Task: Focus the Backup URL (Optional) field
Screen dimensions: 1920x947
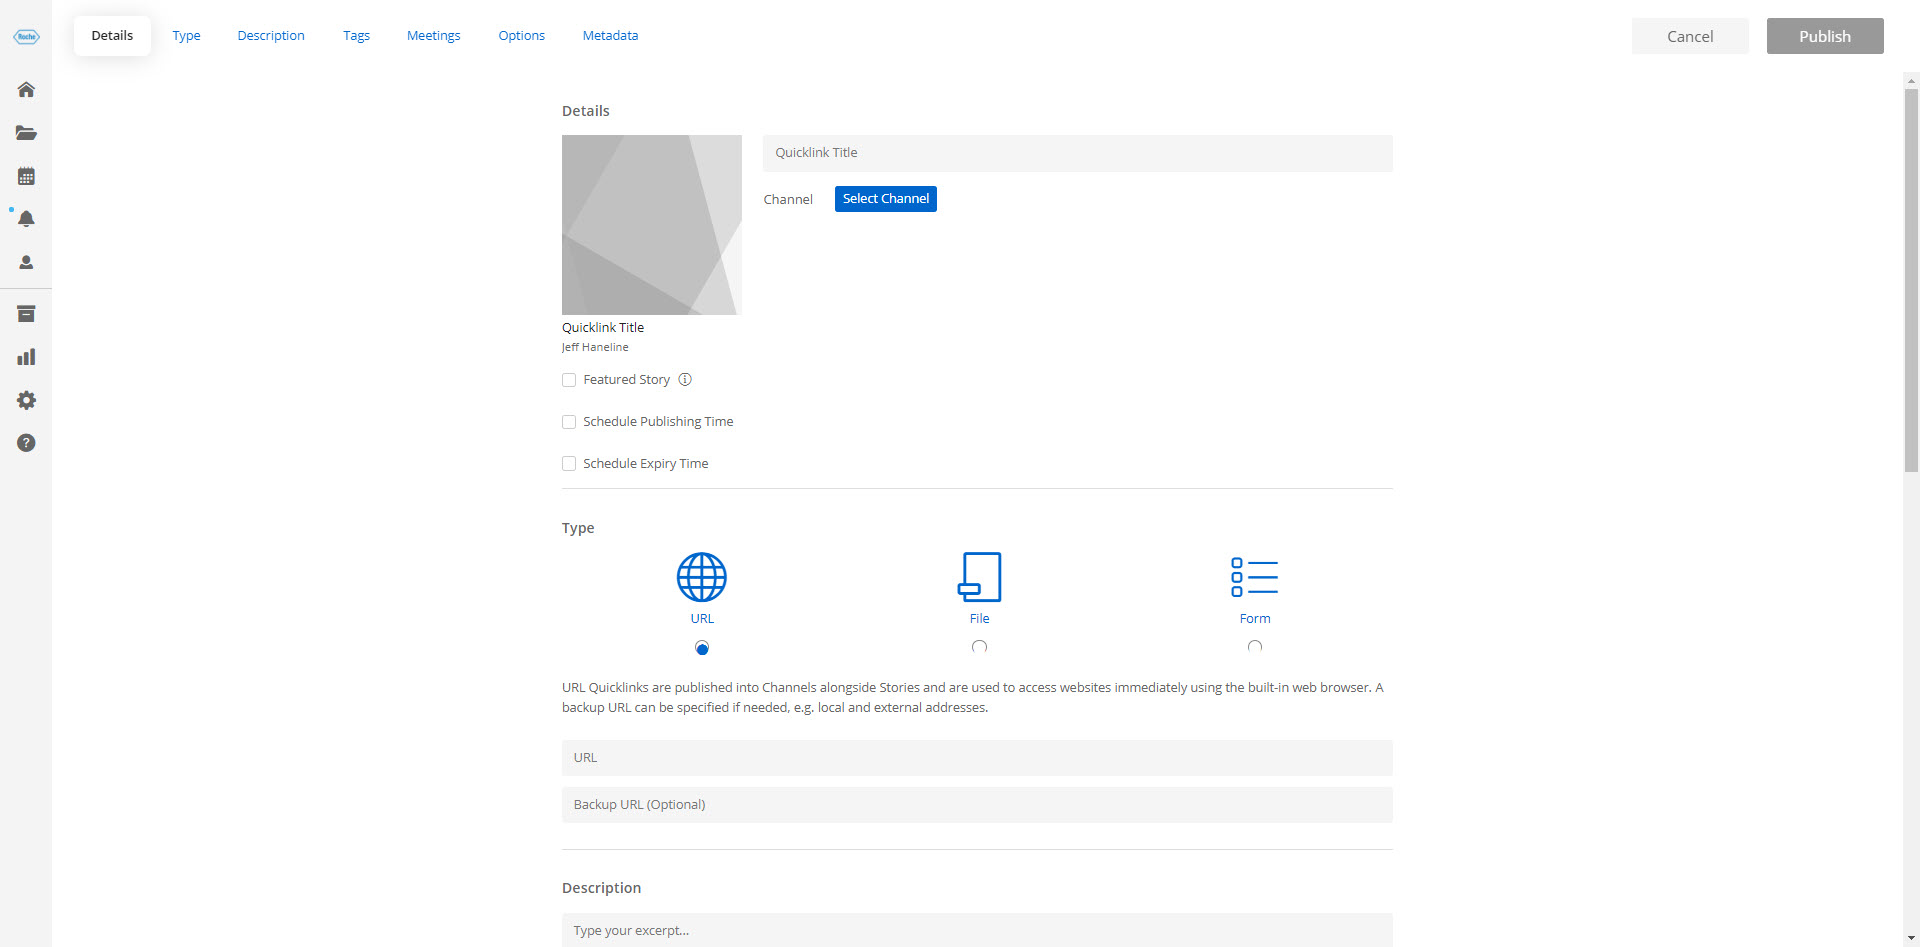Action: pyautogui.click(x=977, y=805)
